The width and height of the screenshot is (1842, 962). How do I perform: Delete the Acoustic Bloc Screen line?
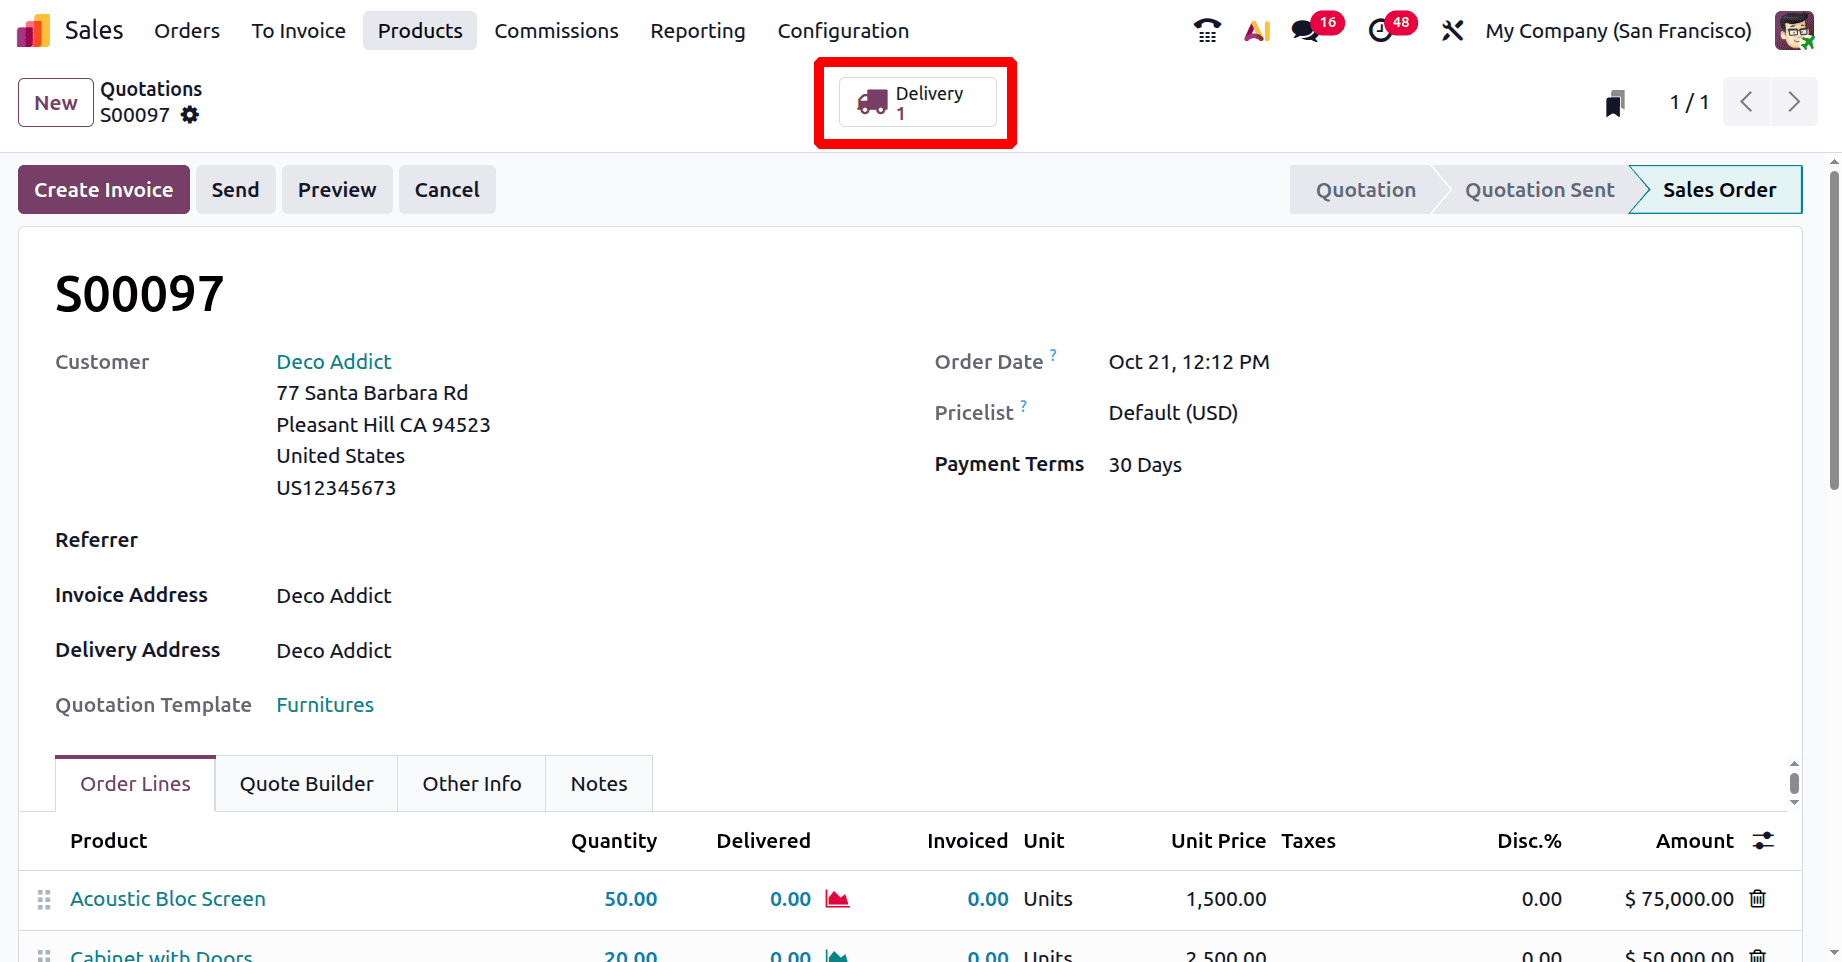(x=1757, y=899)
